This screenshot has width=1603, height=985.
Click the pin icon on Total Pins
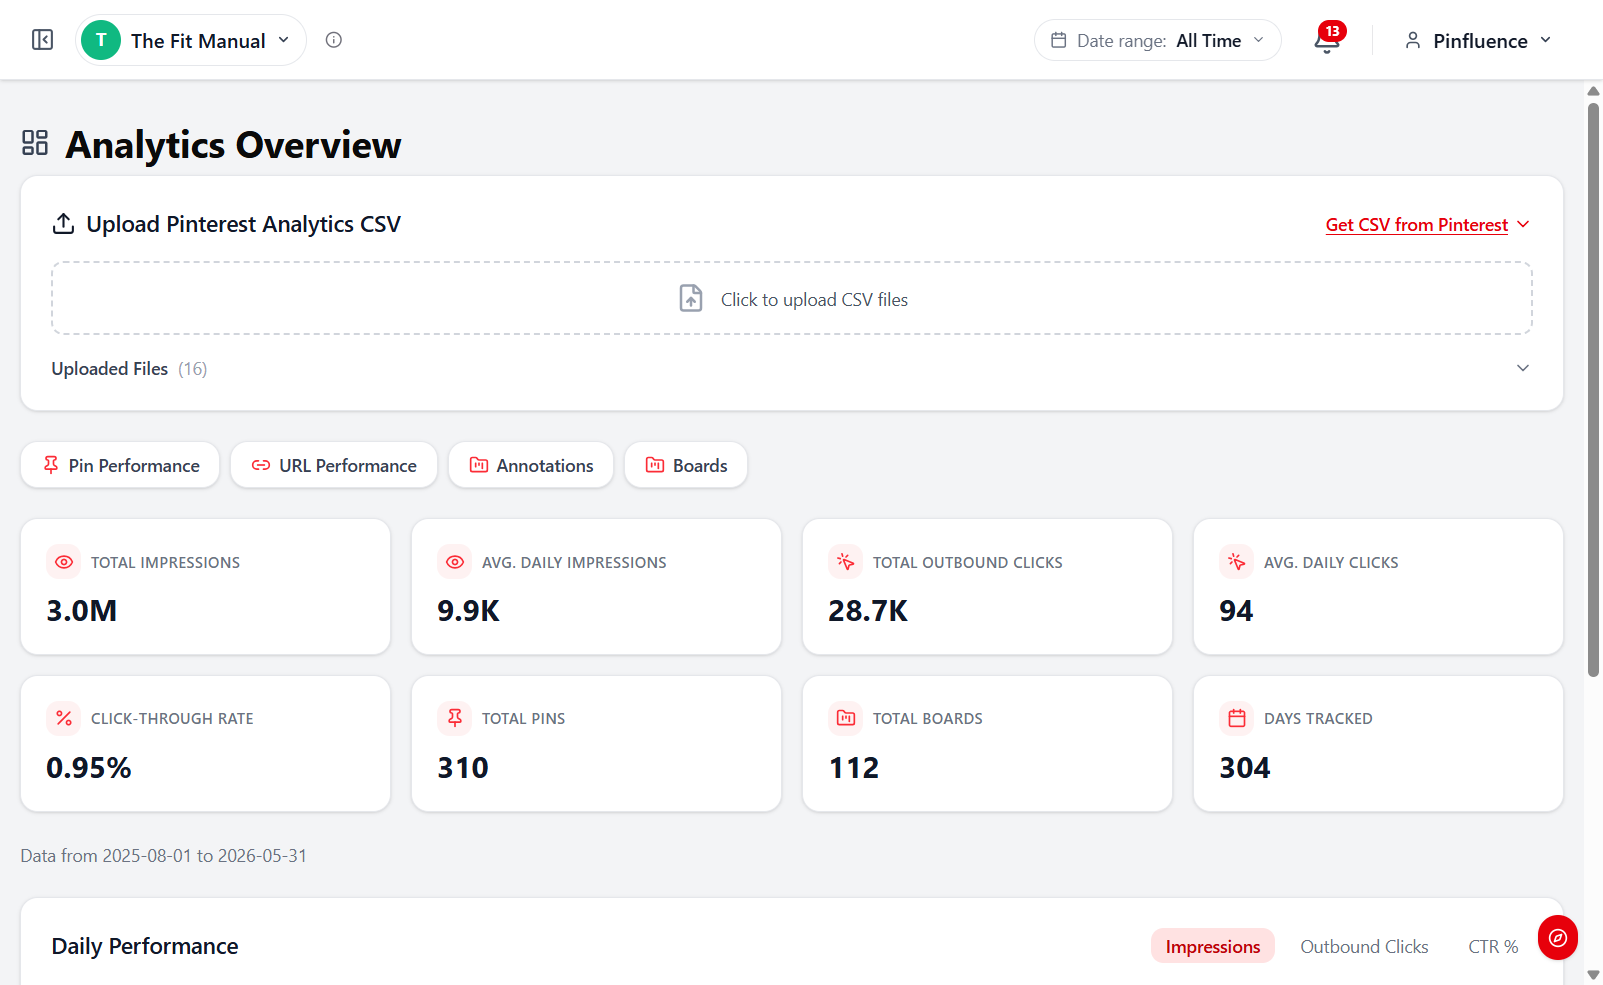click(x=455, y=718)
